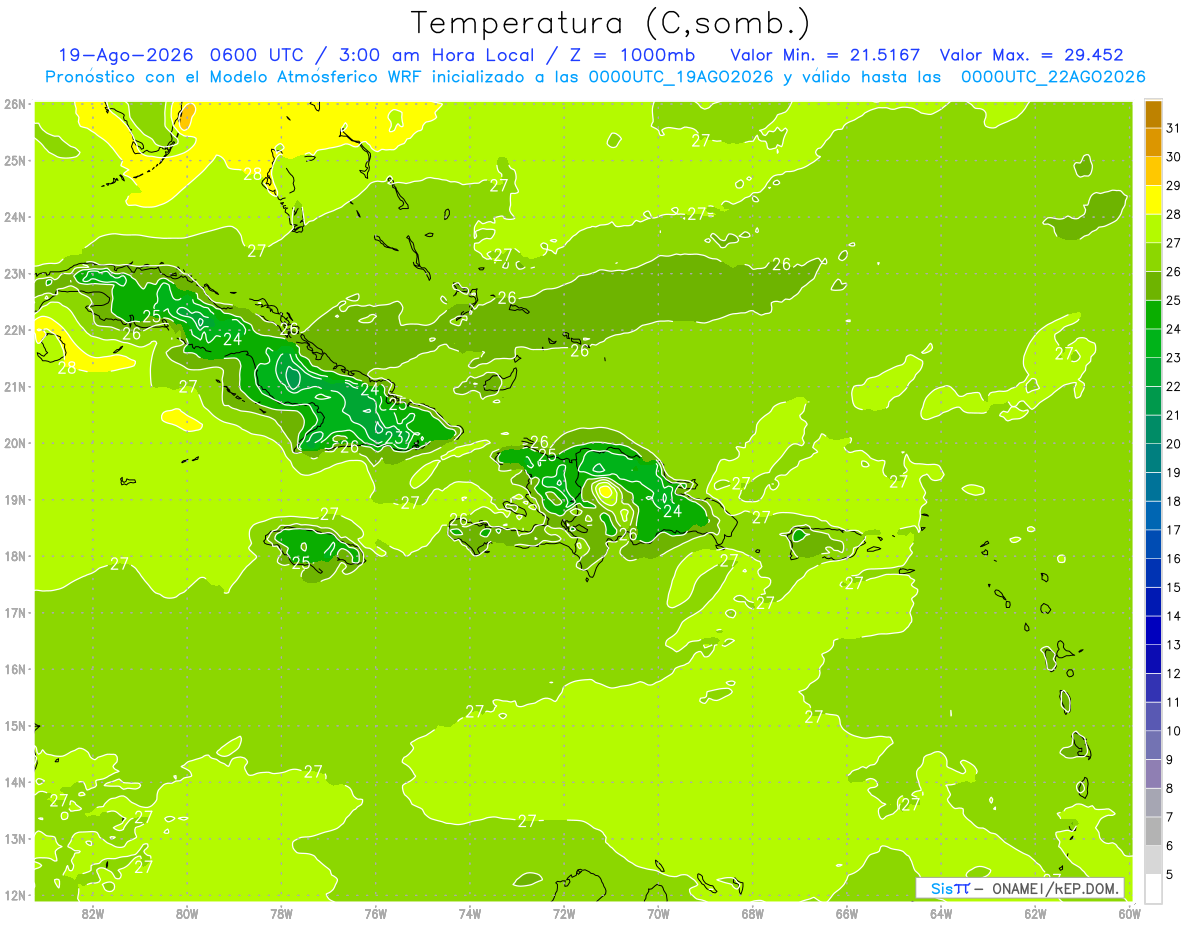1200x927 pixels.
Task: Click the '12' value on the color legend
Action: pyautogui.click(x=1174, y=674)
